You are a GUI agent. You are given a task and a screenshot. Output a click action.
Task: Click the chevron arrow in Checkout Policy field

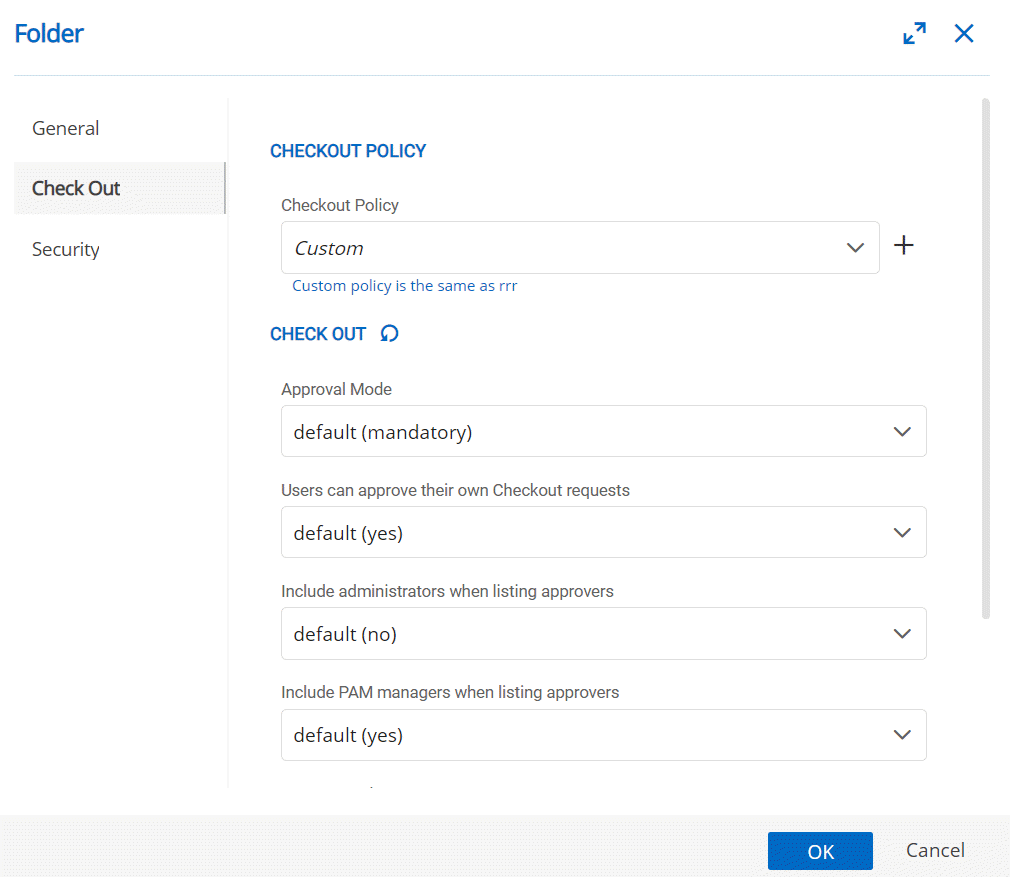(x=855, y=248)
